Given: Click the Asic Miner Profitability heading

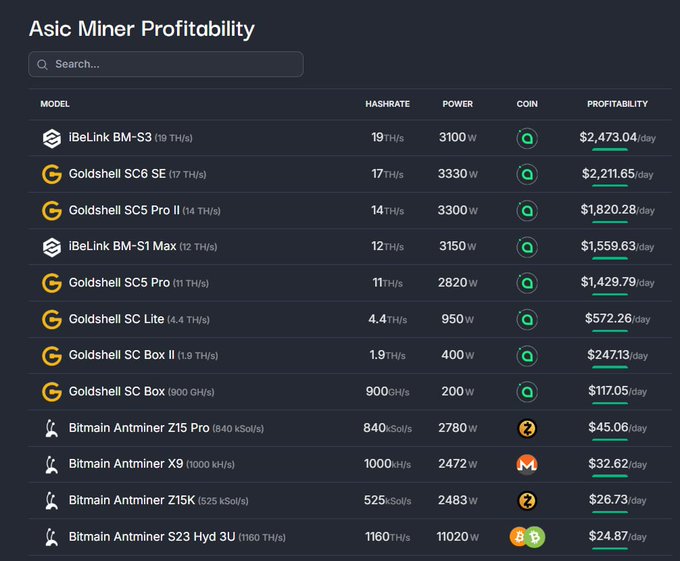Looking at the screenshot, I should point(142,29).
